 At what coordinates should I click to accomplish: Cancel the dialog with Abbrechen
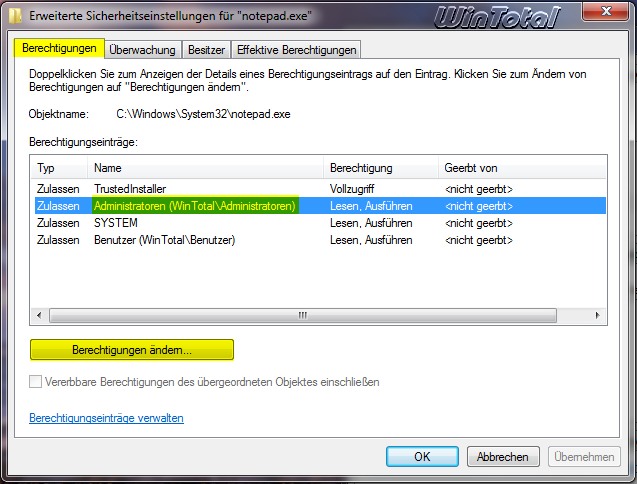click(x=503, y=457)
